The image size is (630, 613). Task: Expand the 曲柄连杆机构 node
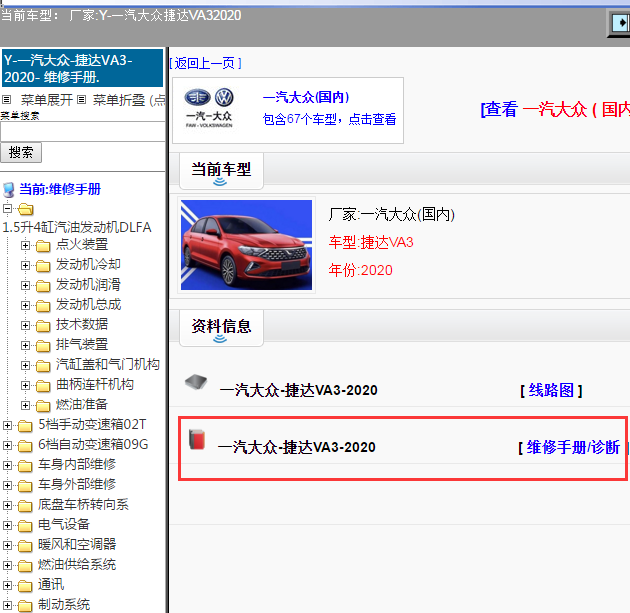[25, 385]
